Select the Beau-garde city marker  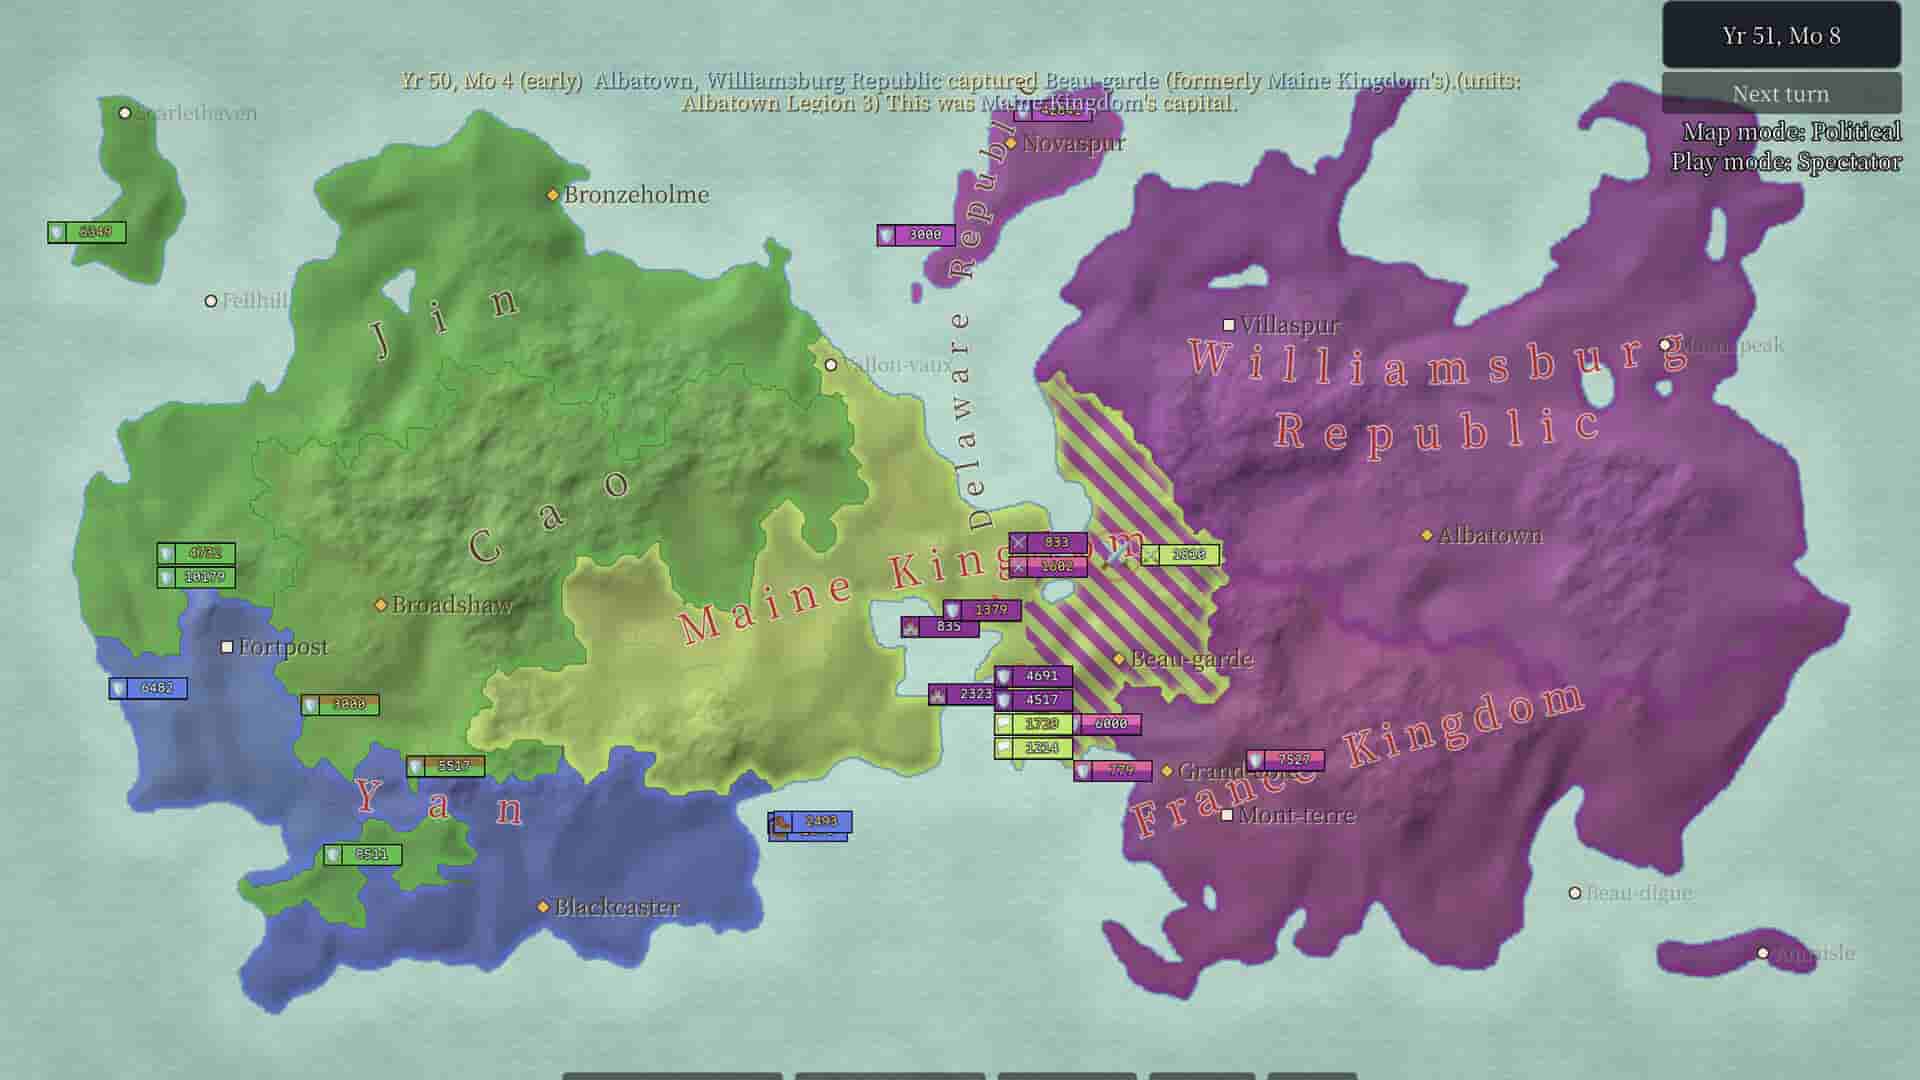[1119, 659]
